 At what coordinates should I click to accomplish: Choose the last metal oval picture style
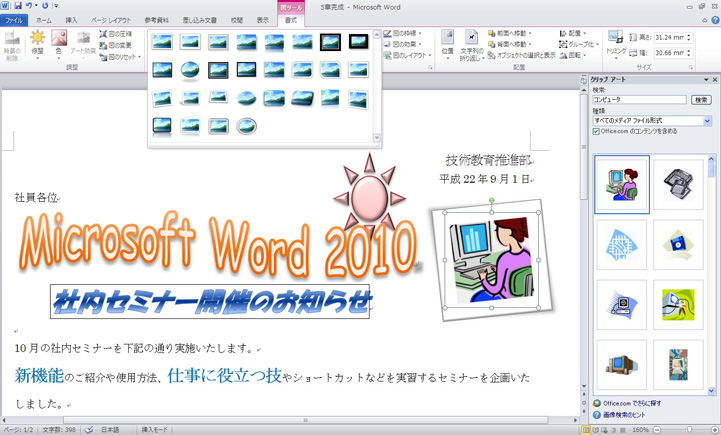pyautogui.click(x=246, y=126)
